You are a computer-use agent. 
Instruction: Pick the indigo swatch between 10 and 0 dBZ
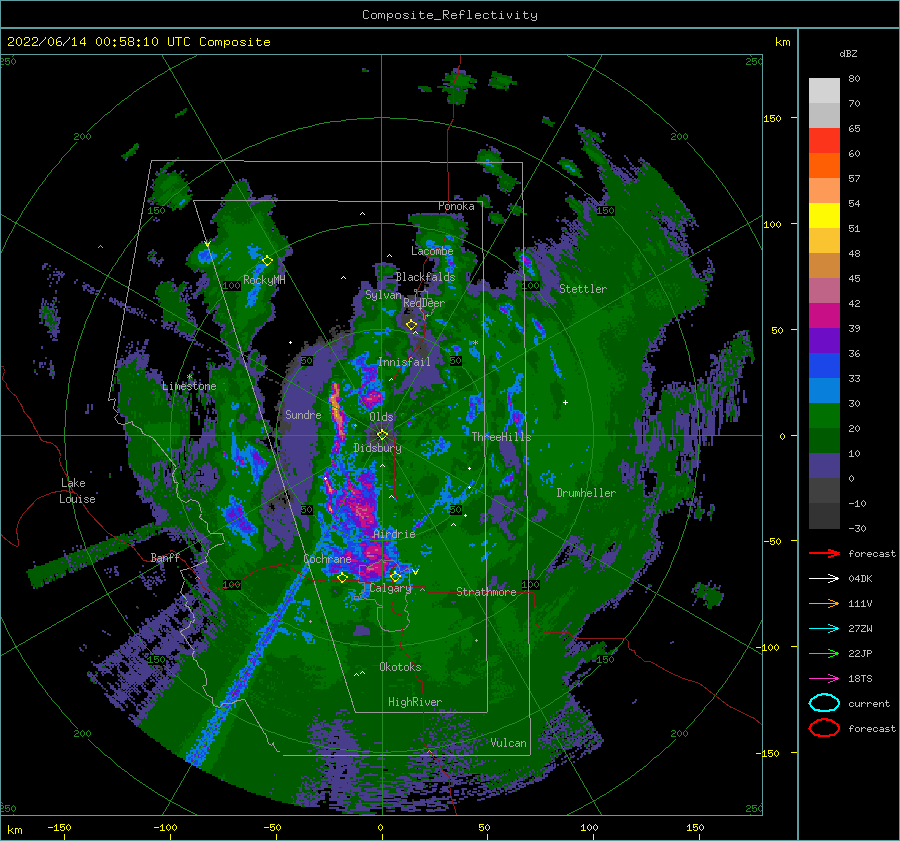click(824, 466)
